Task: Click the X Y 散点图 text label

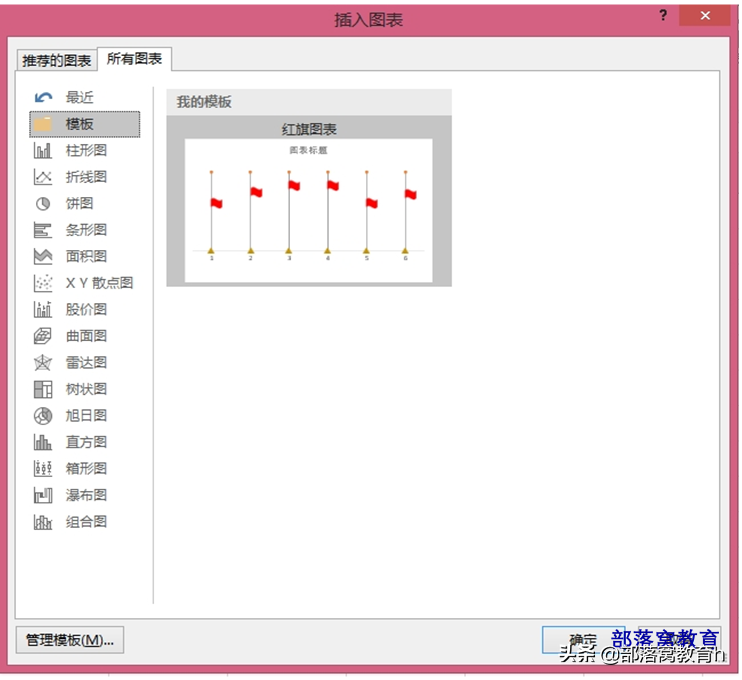Action: tap(99, 283)
